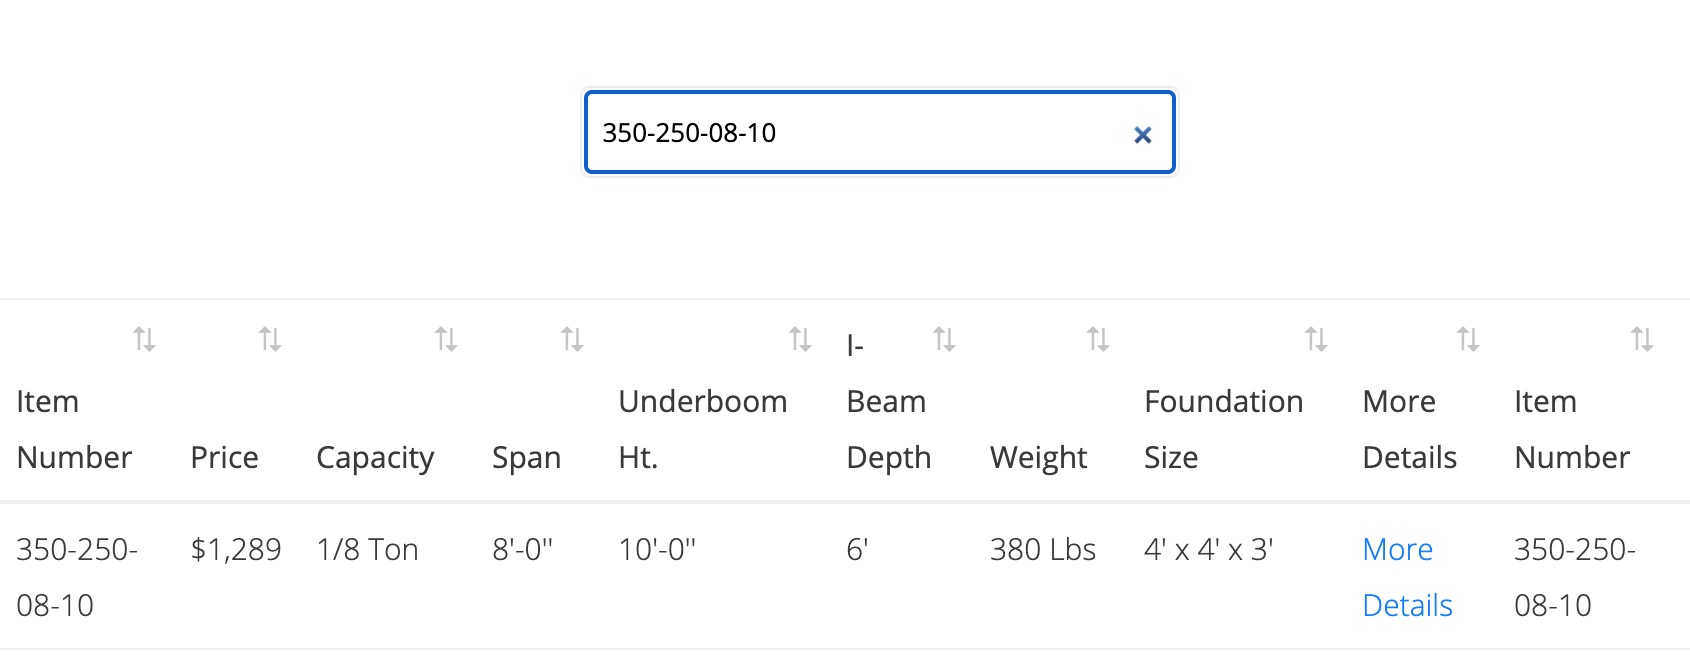Sort by Foundation Size arrows icon
Screen dimensions: 1690x658
pos(1316,340)
